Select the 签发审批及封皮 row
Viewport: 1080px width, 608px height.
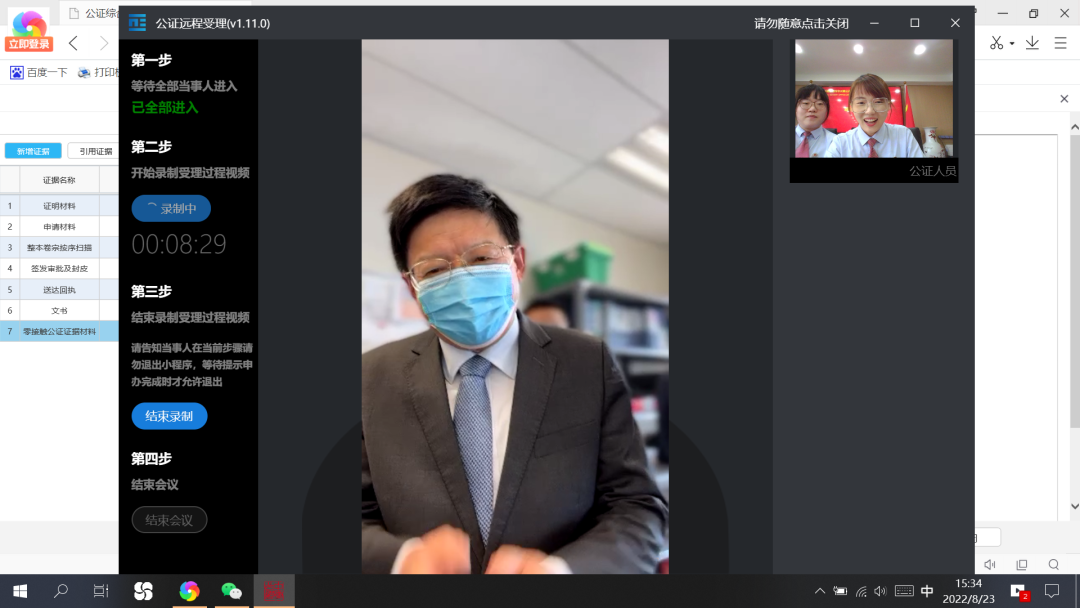click(x=59, y=269)
